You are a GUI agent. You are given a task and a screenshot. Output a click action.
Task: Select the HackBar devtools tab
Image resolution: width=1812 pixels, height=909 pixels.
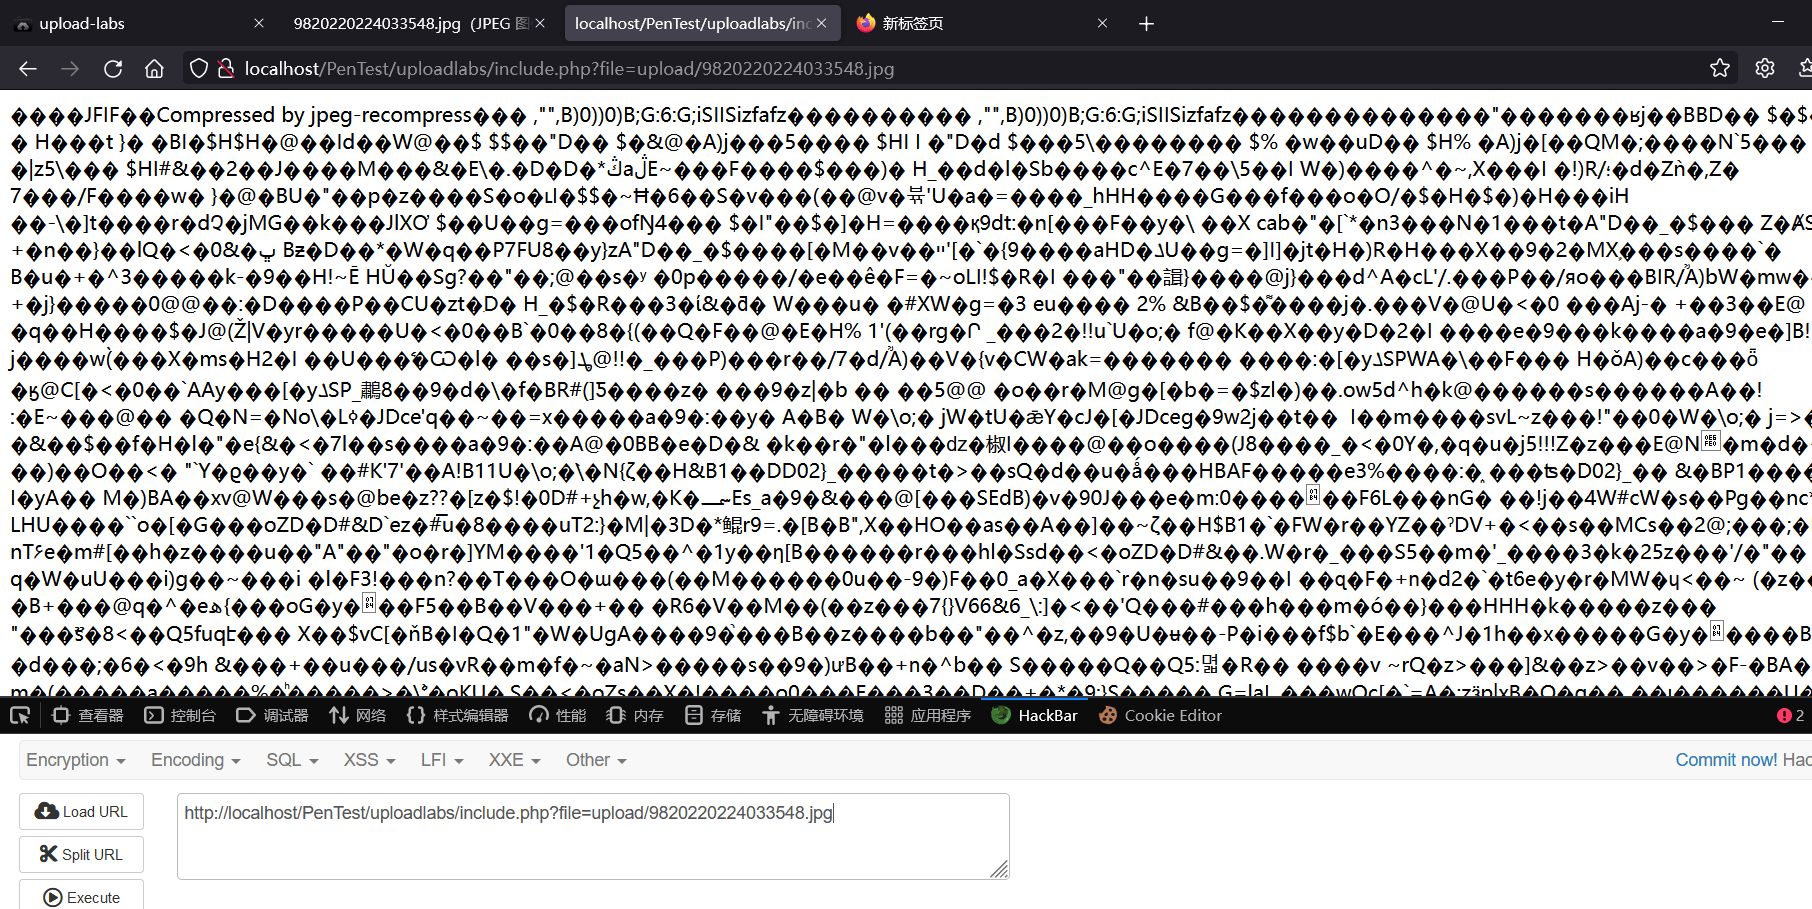click(1035, 715)
